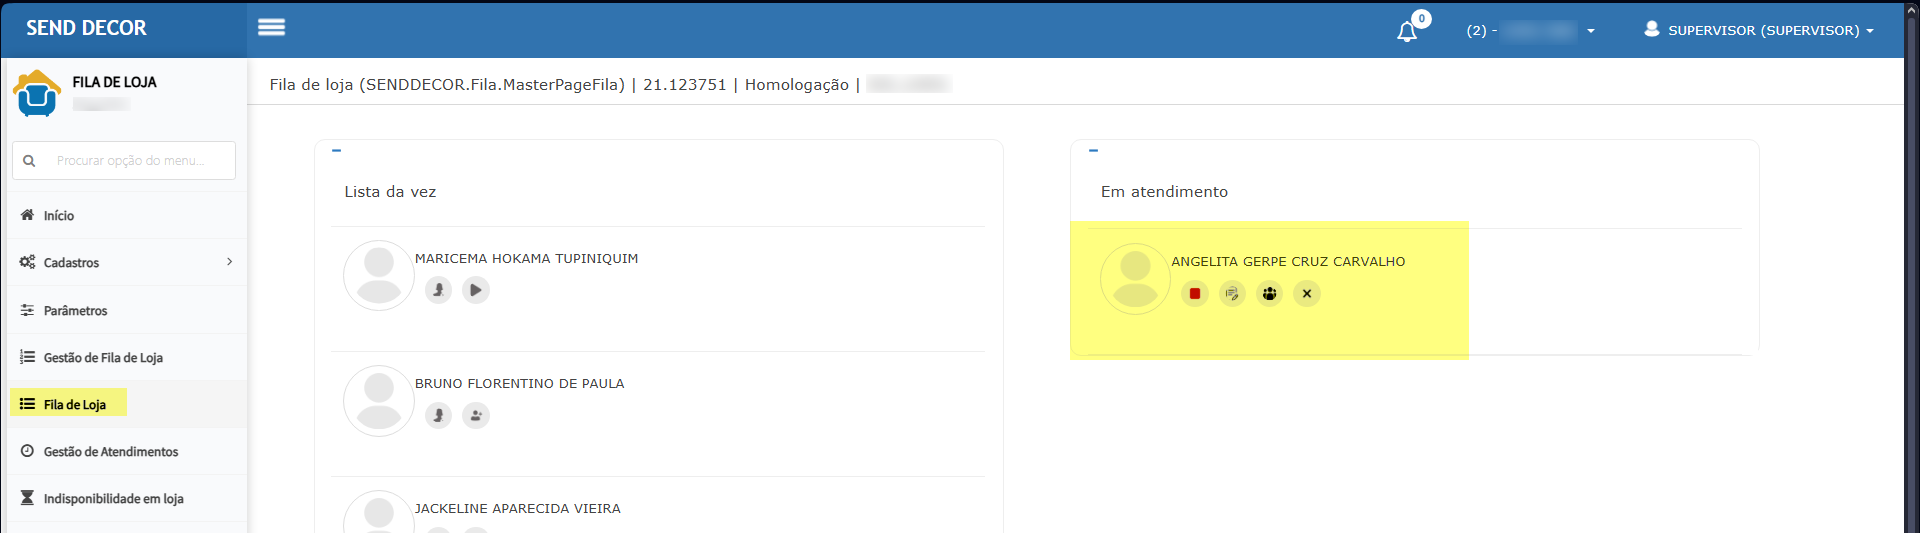The height and width of the screenshot is (533, 1920).
Task: Open the SUPERVISOR user menu
Action: (x=1759, y=30)
